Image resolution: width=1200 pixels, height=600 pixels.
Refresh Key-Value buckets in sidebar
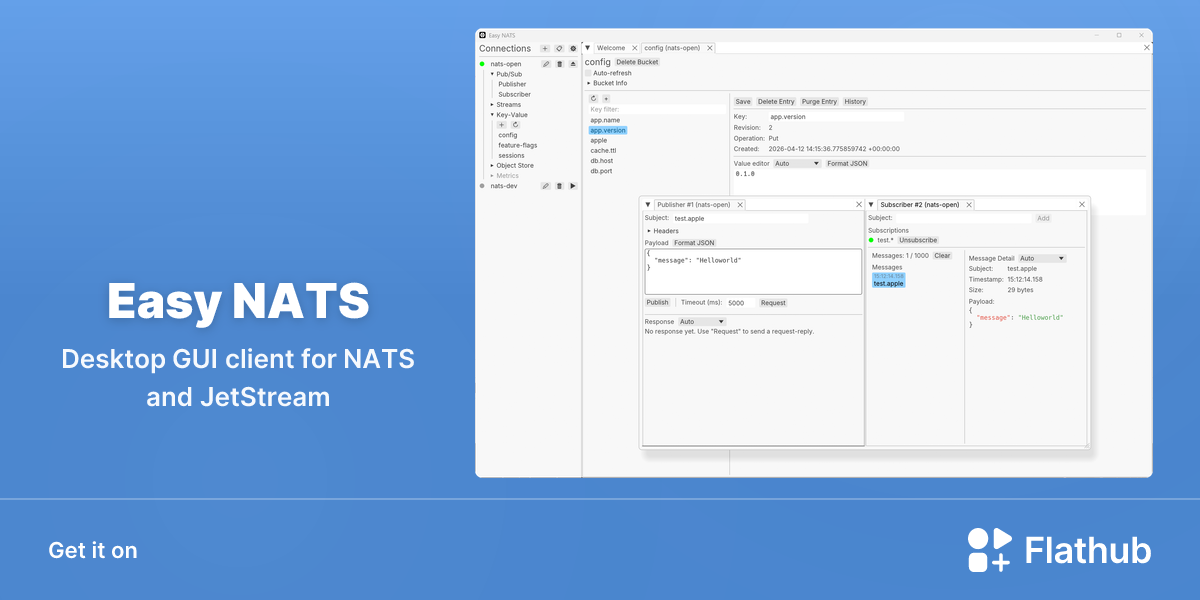click(515, 125)
